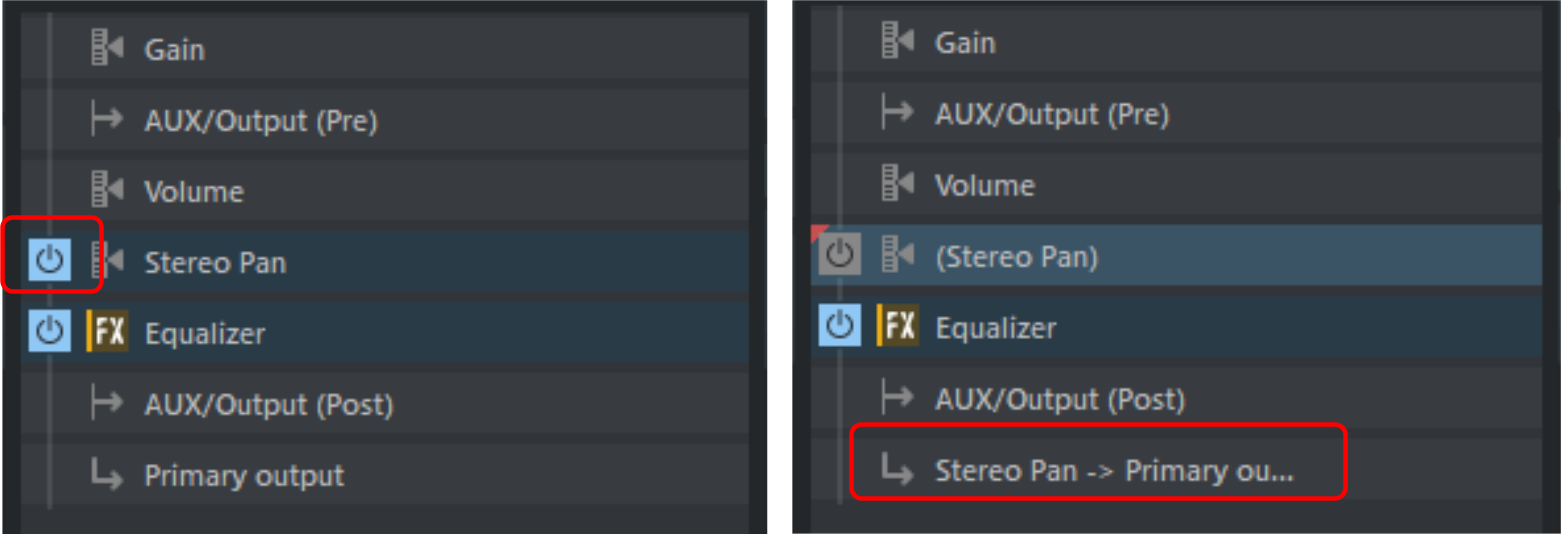
Task: Toggle Equalizer power button in right panel
Action: coord(839,327)
